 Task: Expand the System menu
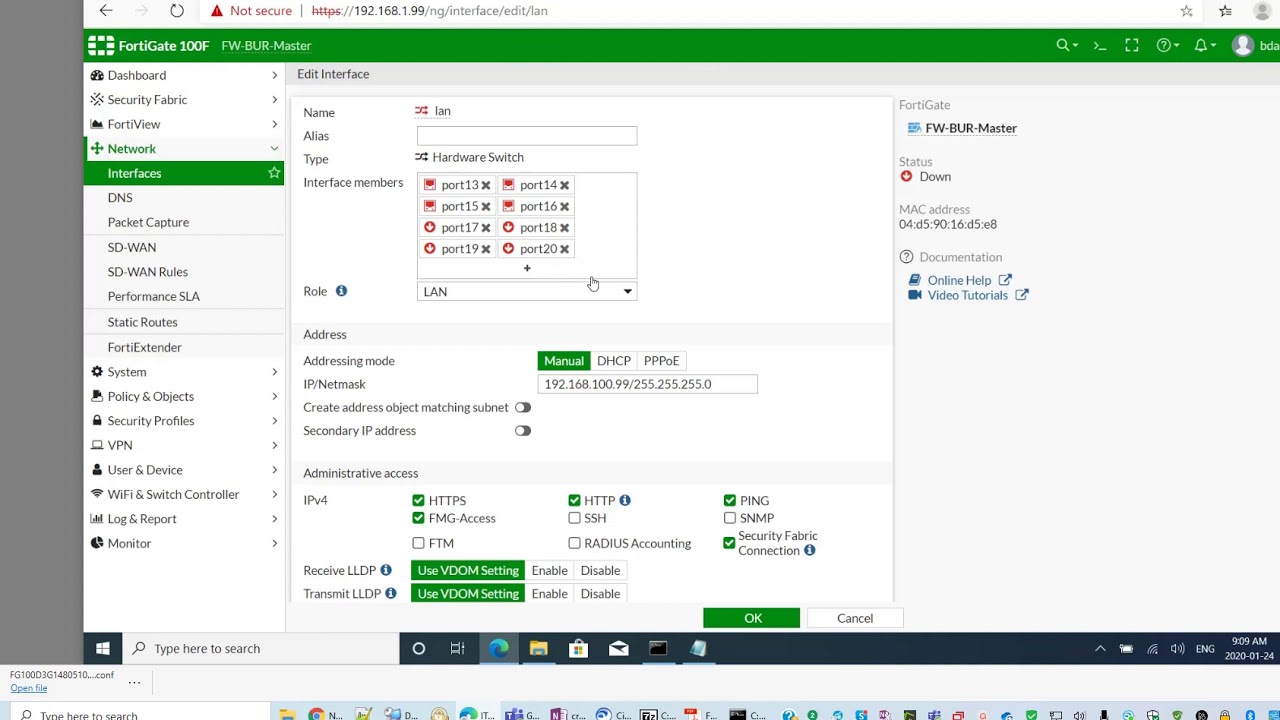tap(185, 372)
